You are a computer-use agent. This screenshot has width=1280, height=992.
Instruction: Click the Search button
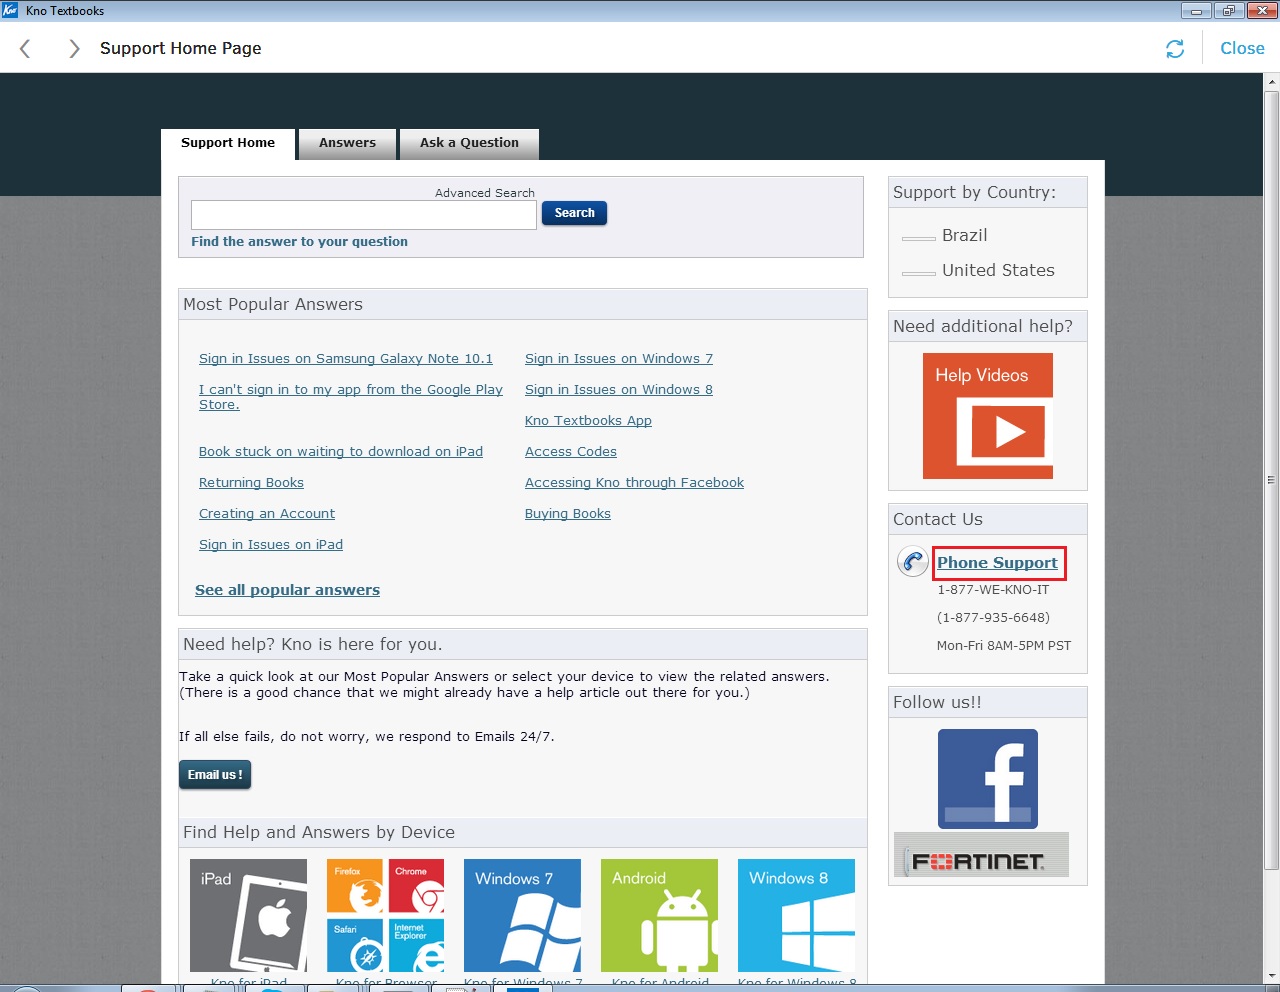[x=574, y=213]
